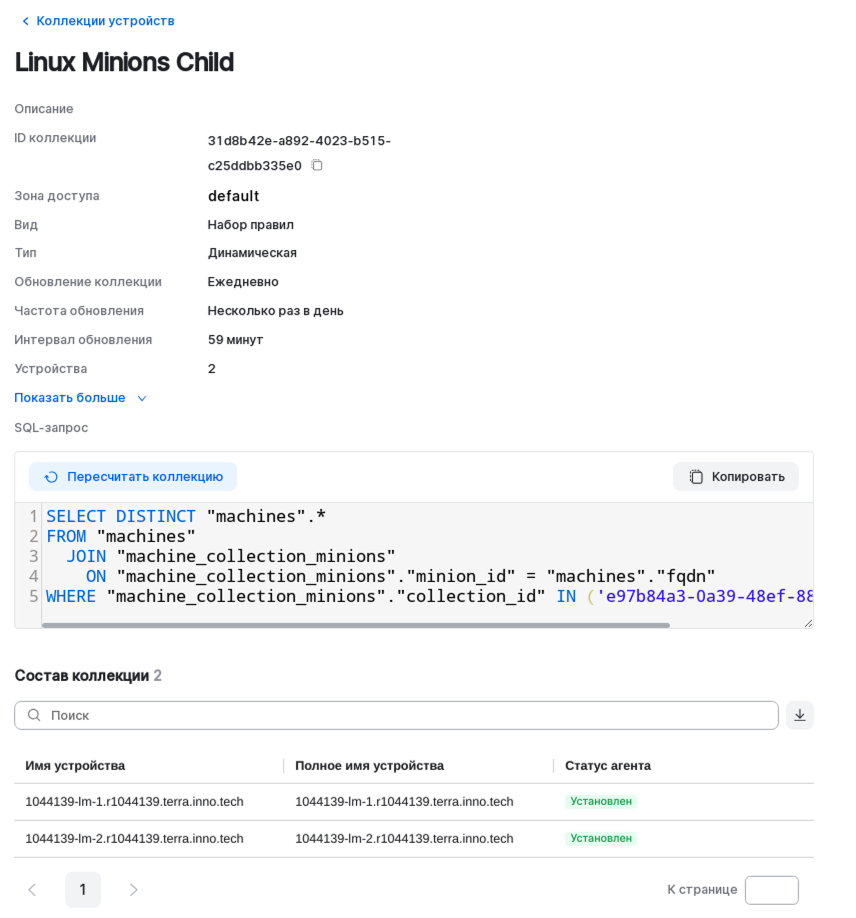The image size is (856, 918).
Task: Expand the Показать больше section
Action: coord(70,398)
